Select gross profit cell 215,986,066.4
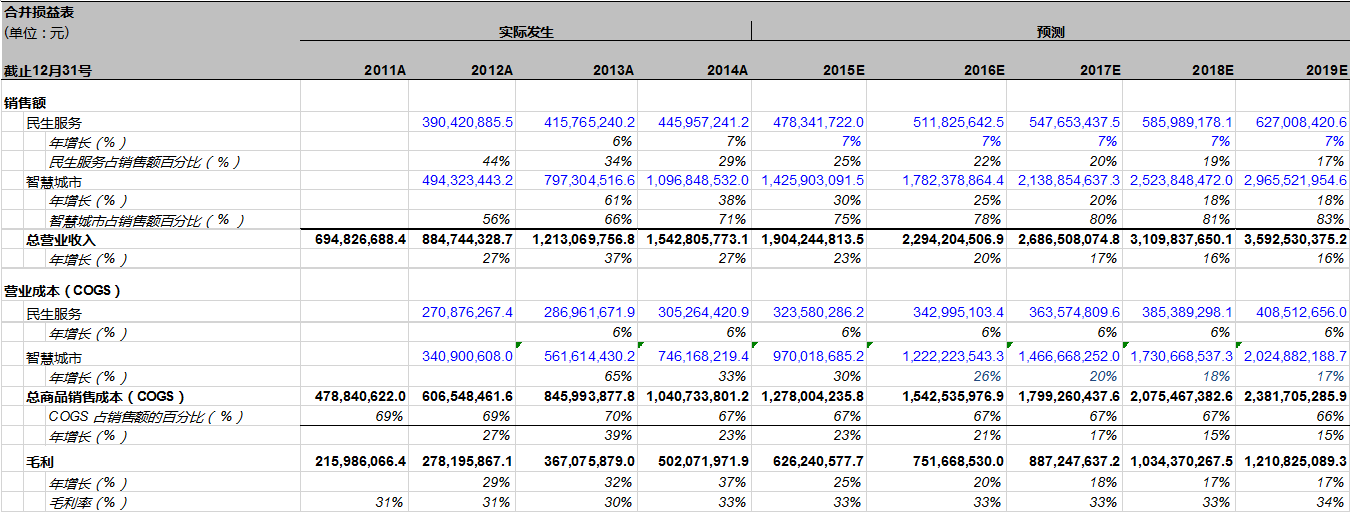This screenshot has width=1351, height=513. click(x=360, y=464)
